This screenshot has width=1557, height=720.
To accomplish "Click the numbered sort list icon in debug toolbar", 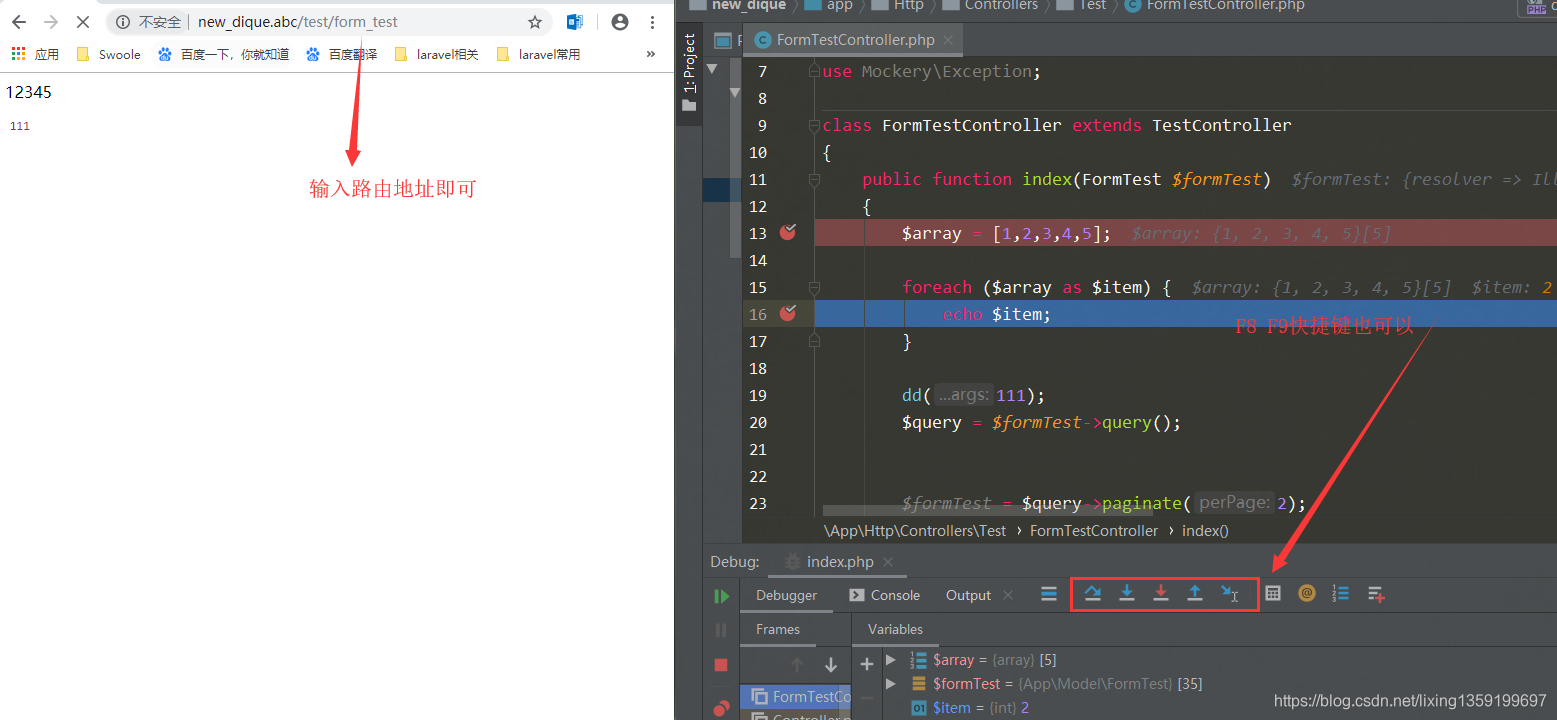I will tap(1341, 593).
